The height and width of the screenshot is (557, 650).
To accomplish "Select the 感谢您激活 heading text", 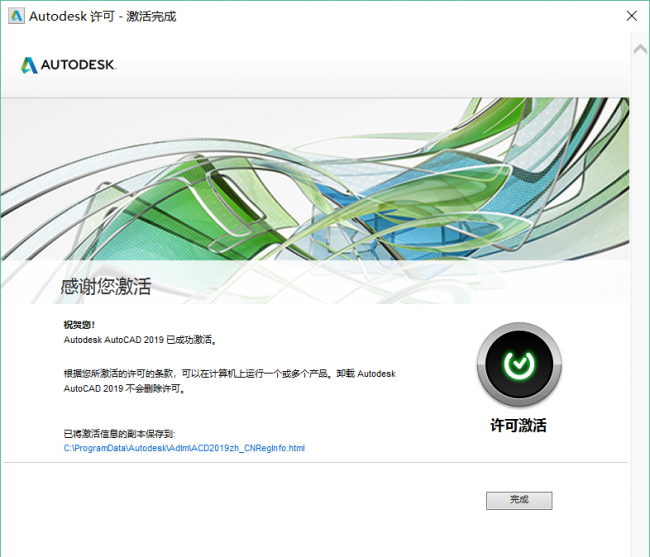I will [106, 286].
